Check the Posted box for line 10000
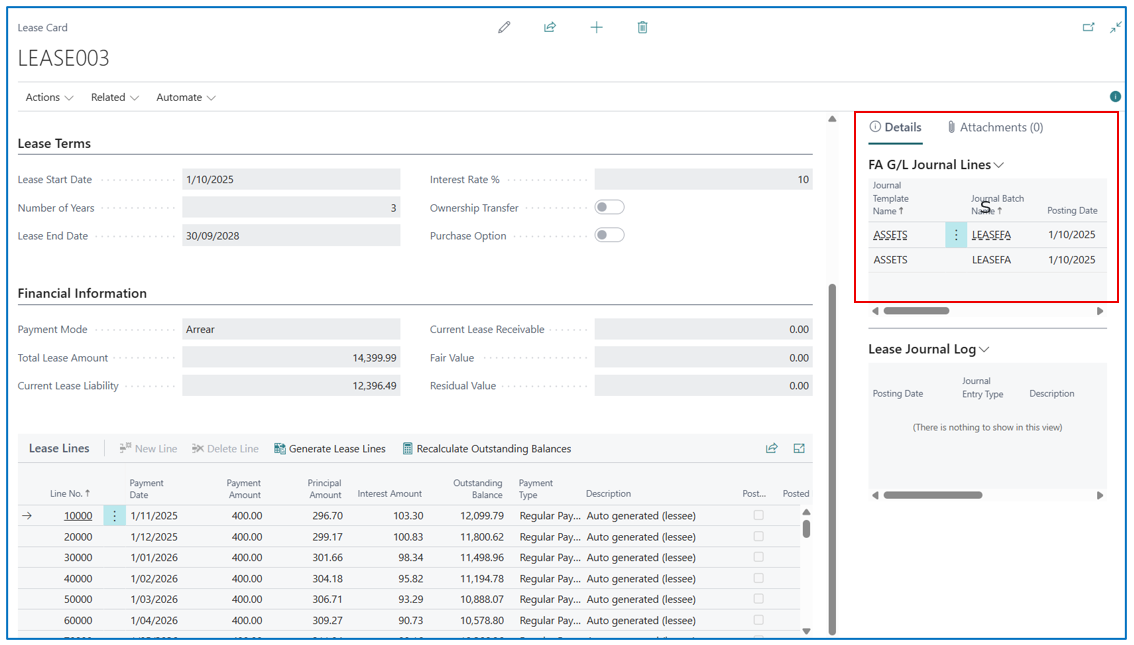Image resolution: width=1134 pixels, height=645 pixels. coord(758,516)
